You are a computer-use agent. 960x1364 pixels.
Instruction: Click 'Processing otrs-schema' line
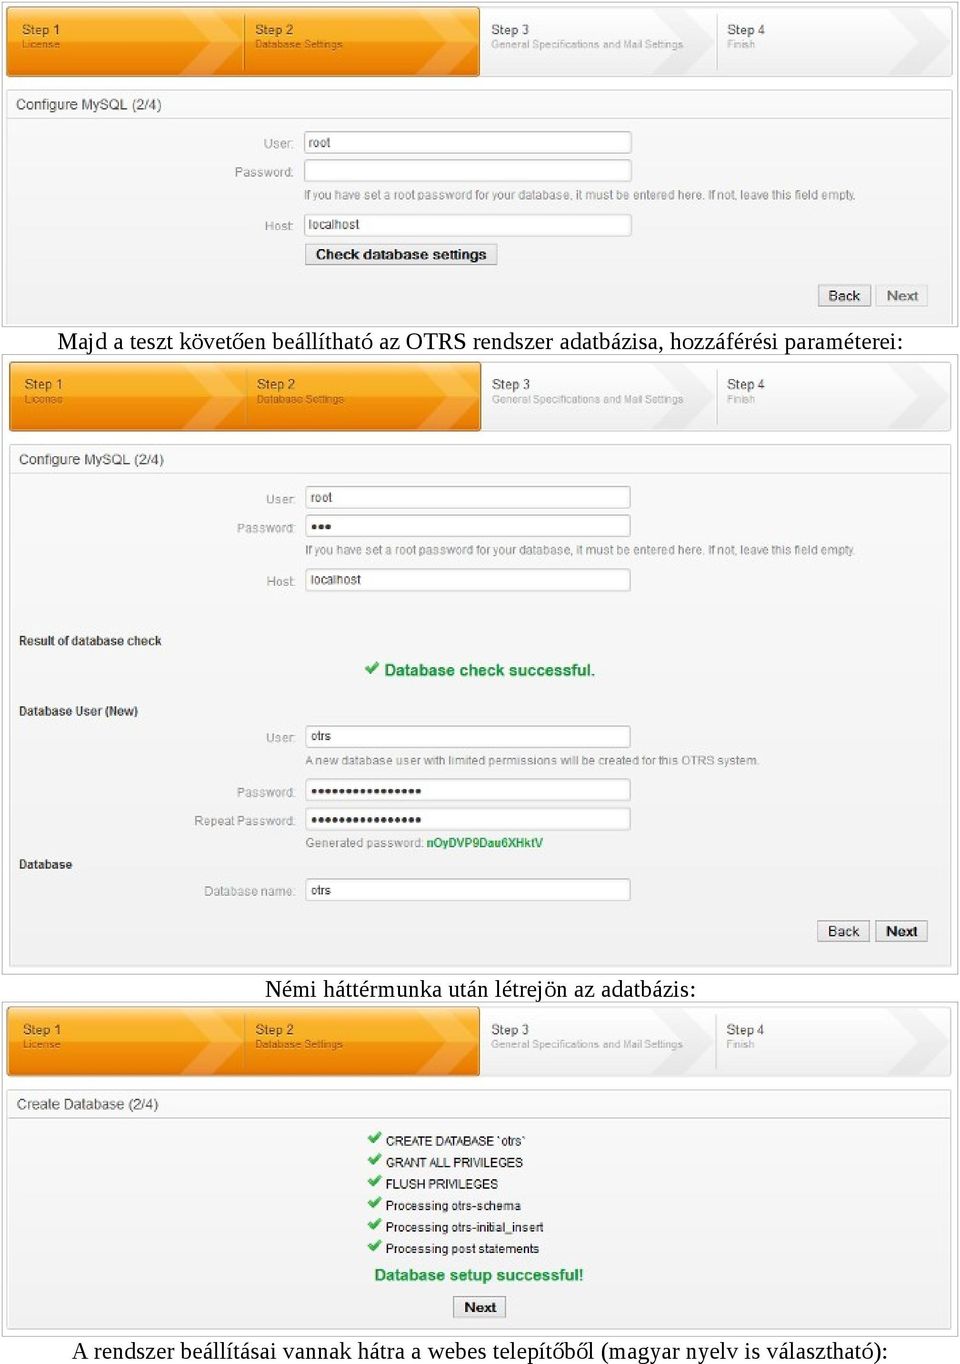pyautogui.click(x=453, y=1206)
